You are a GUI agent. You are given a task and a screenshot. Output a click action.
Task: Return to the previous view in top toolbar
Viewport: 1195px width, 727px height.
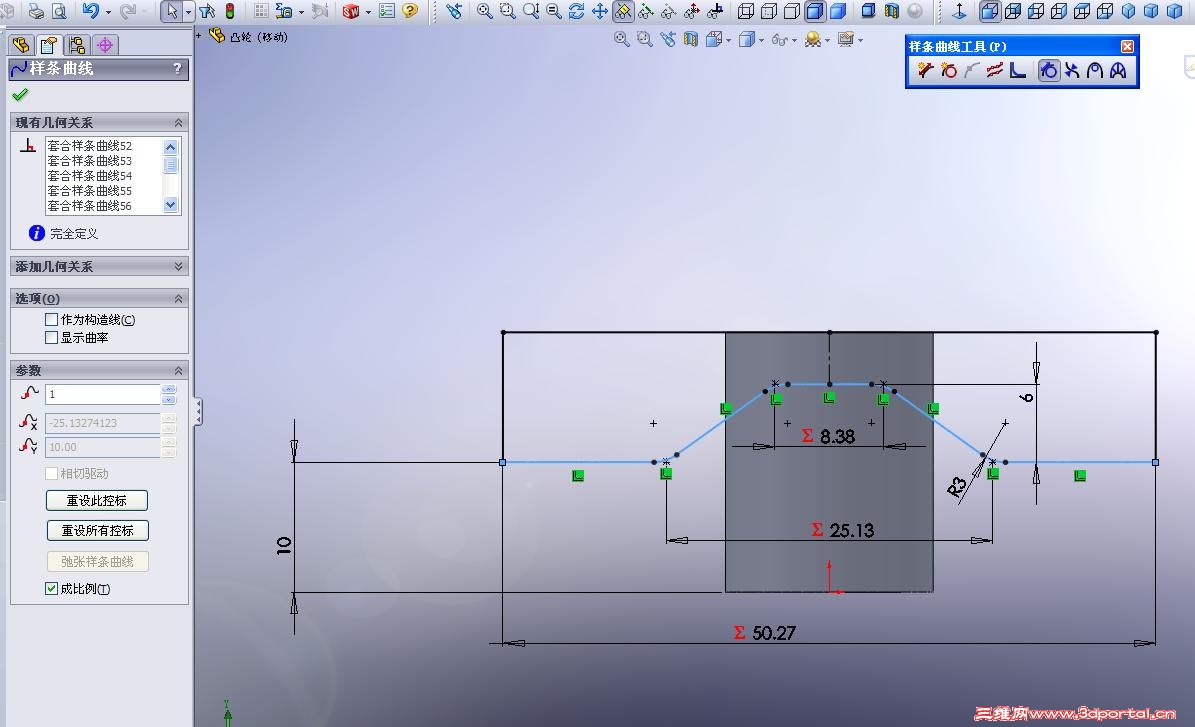(454, 11)
